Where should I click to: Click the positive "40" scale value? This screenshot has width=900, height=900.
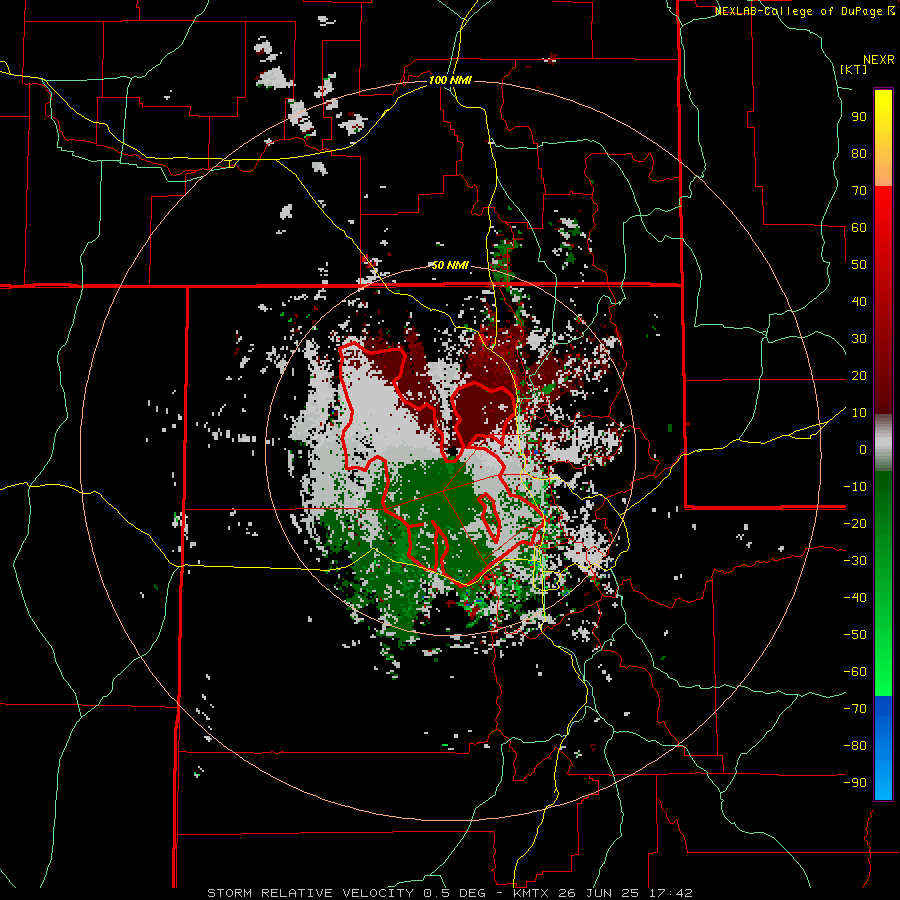[x=859, y=301]
